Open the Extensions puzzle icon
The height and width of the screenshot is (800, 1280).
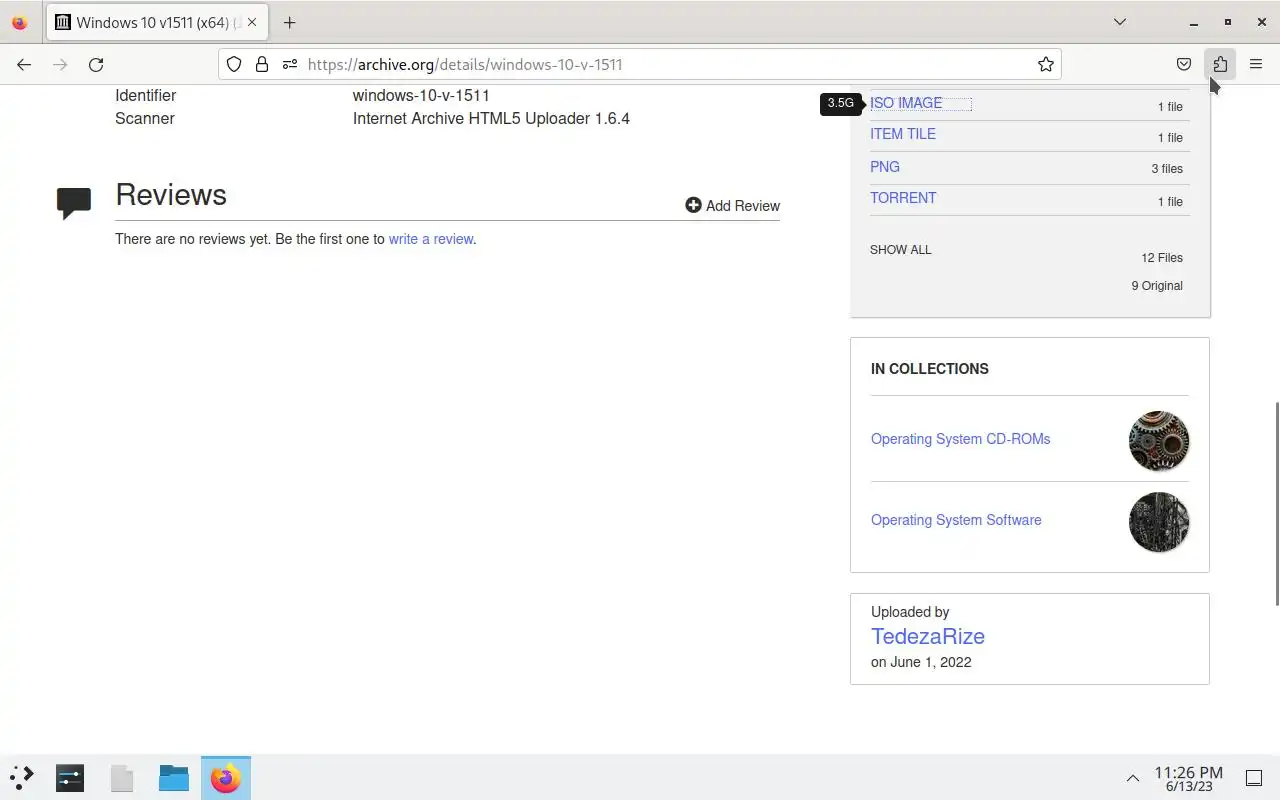pyautogui.click(x=1220, y=64)
